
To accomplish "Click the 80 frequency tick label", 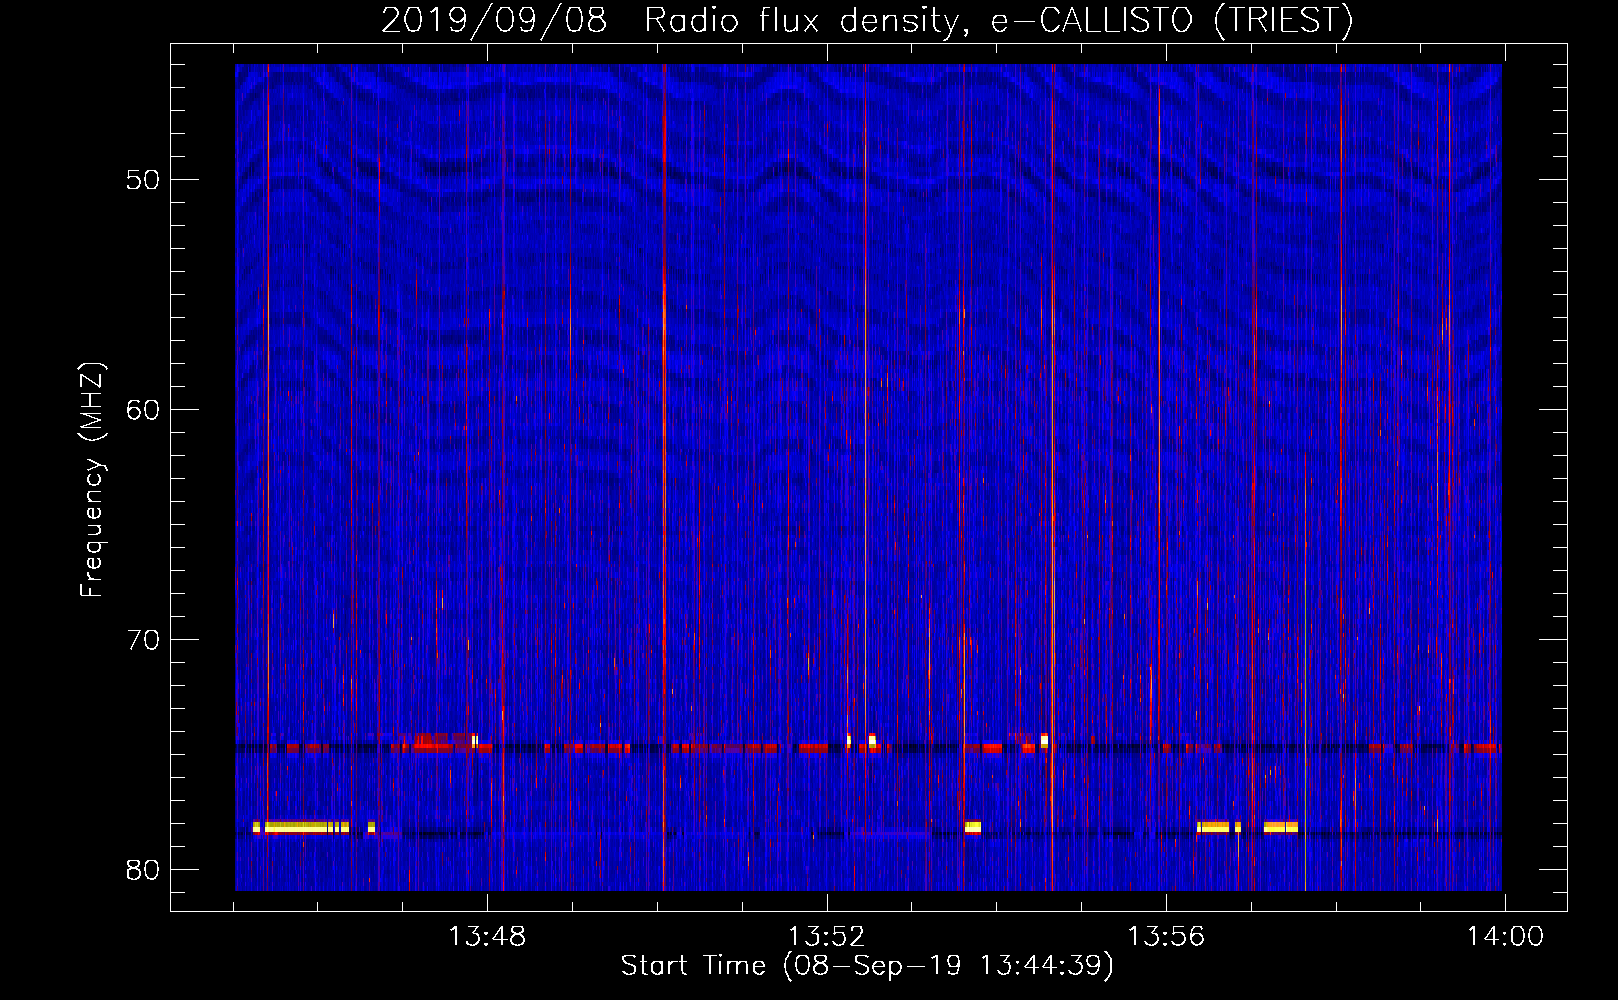I will (144, 870).
